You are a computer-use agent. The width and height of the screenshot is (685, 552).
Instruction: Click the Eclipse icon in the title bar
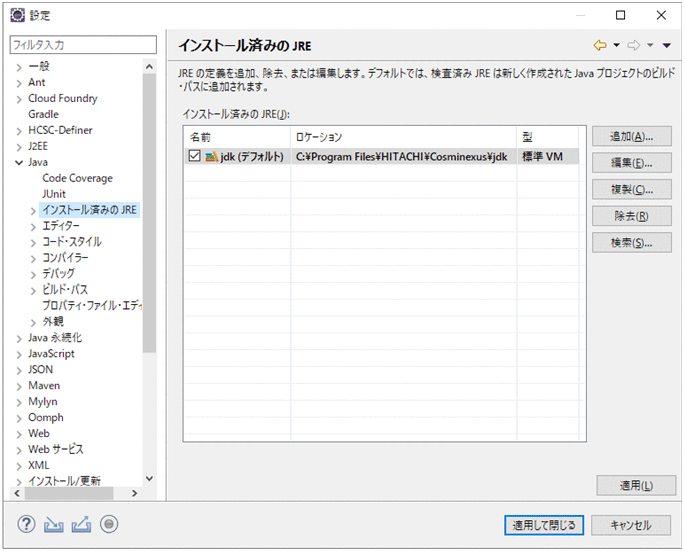[17, 15]
